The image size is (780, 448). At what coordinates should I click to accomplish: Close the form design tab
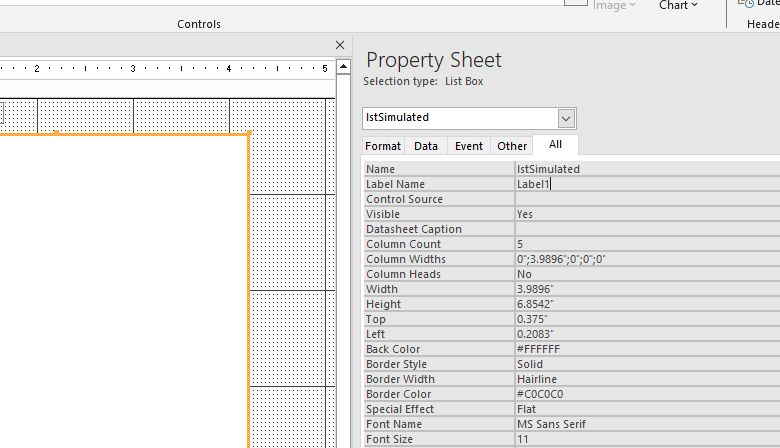pos(340,45)
